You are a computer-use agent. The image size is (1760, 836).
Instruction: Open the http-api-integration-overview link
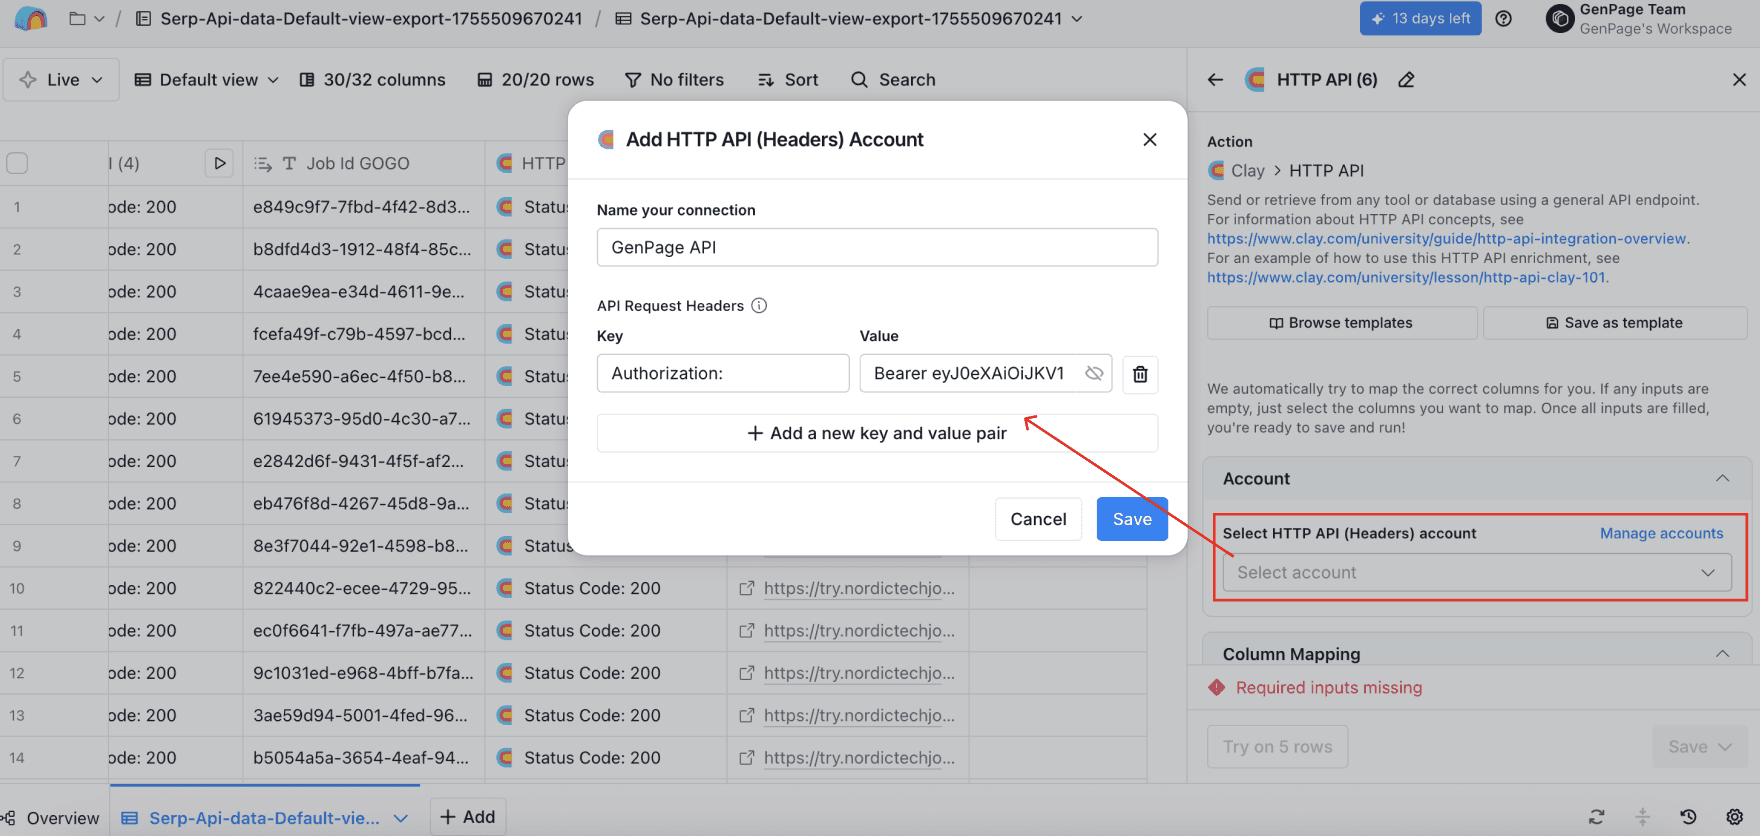(x=1446, y=238)
